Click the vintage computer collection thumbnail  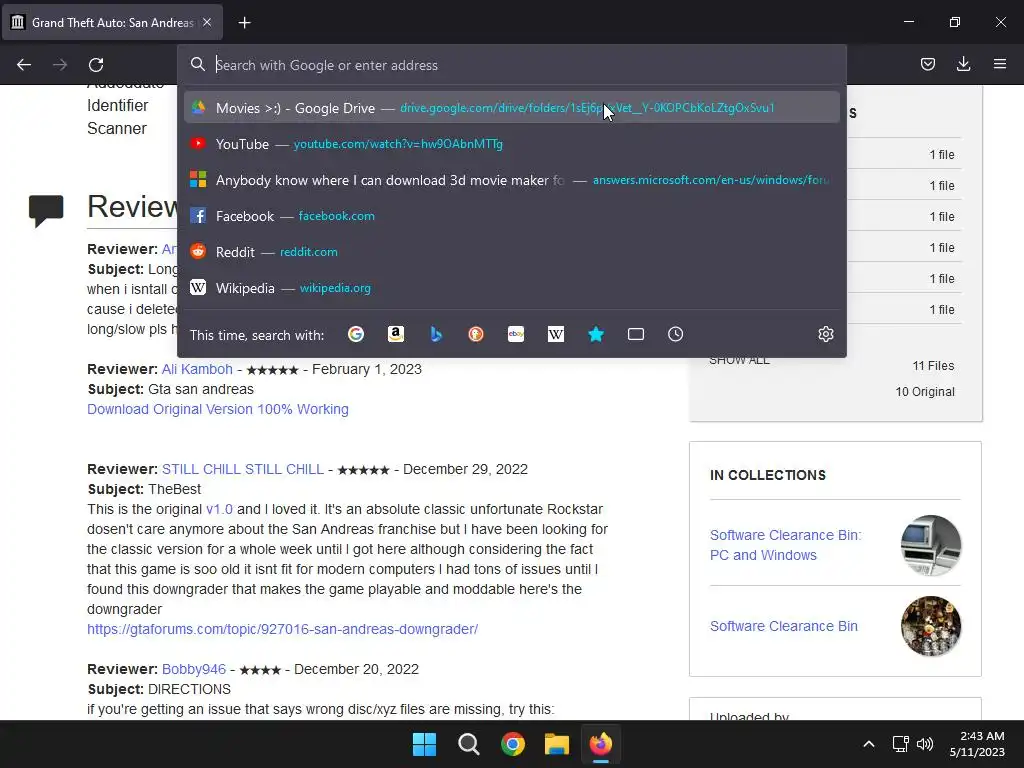coord(931,545)
